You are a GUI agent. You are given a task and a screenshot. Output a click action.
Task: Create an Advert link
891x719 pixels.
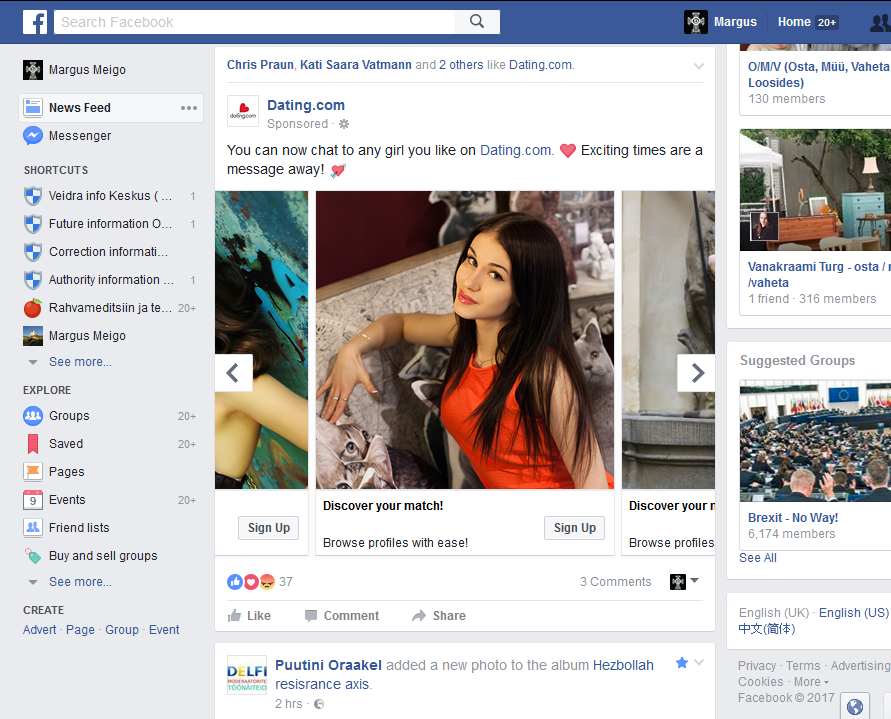point(40,630)
